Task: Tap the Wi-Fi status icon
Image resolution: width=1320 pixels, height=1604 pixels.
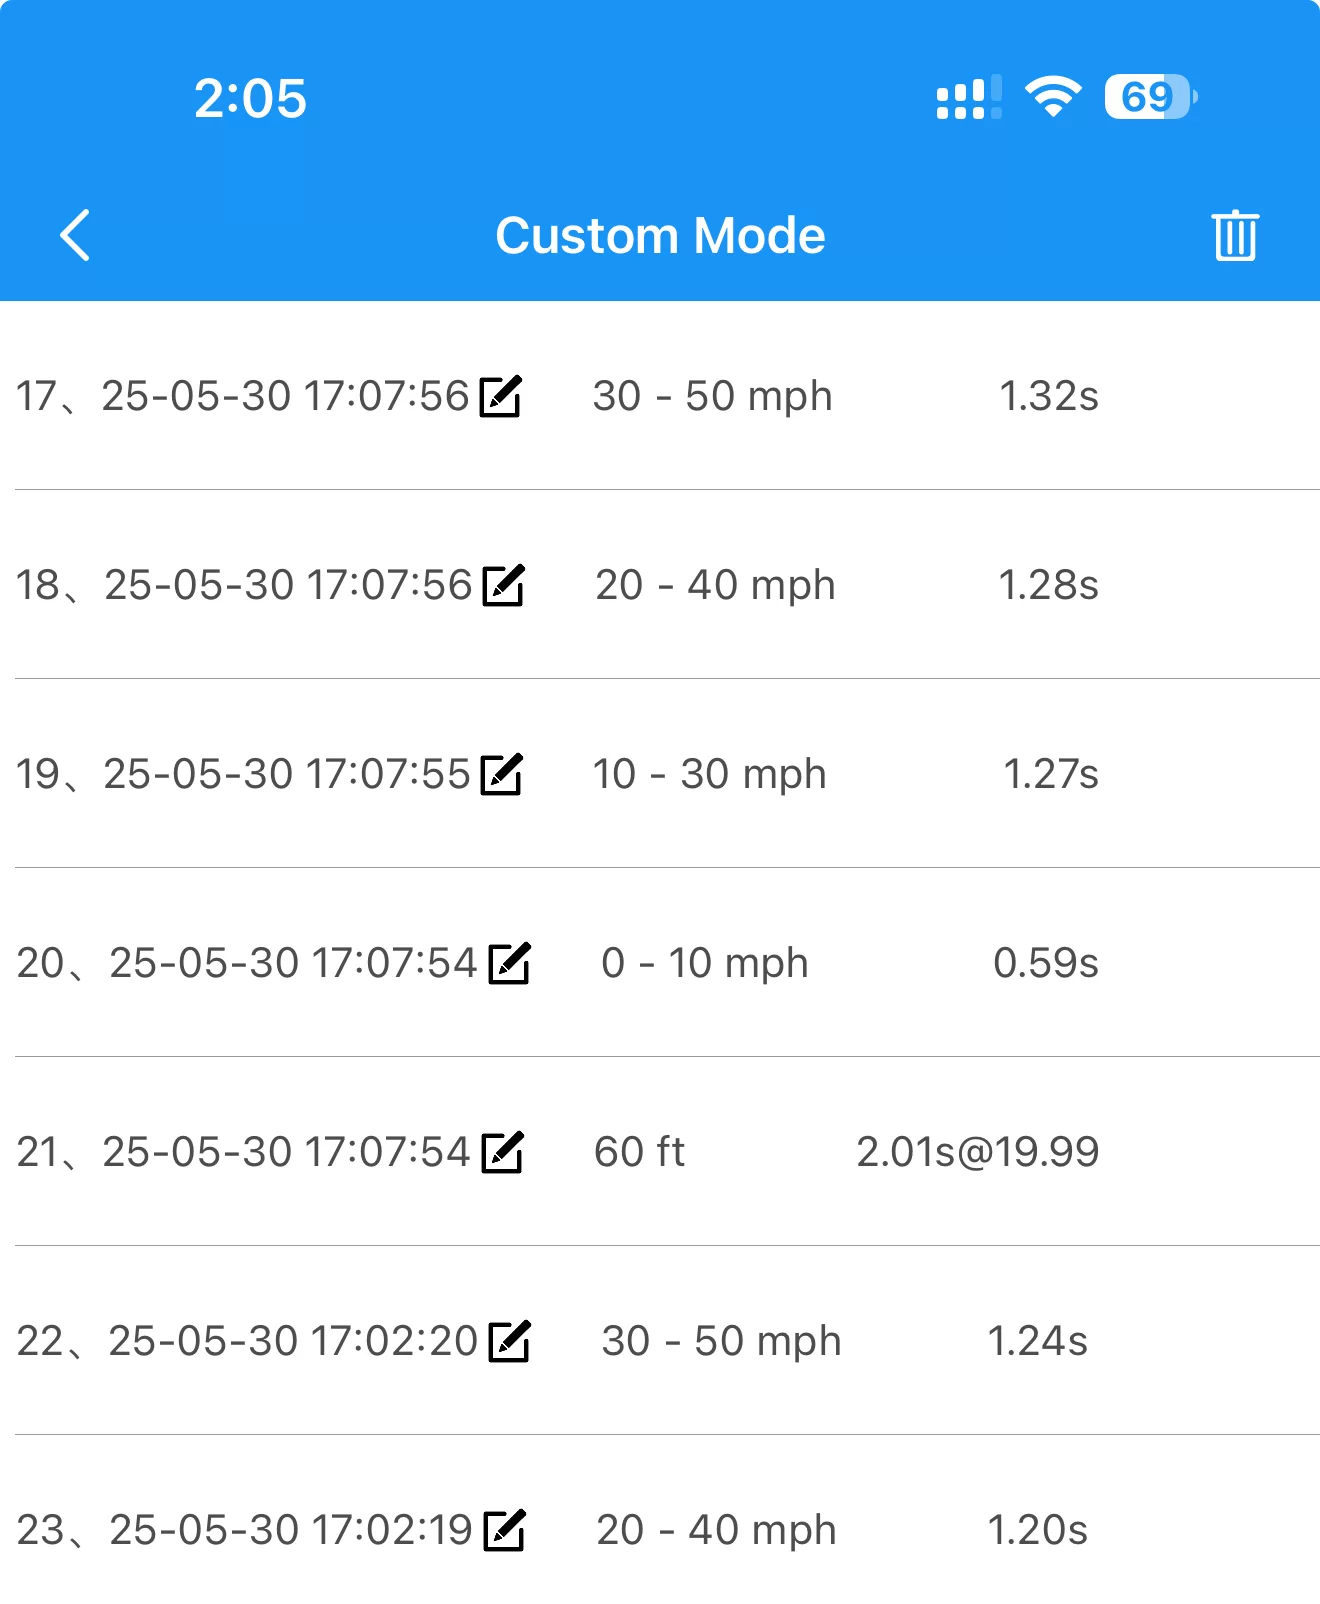Action: pyautogui.click(x=1053, y=97)
